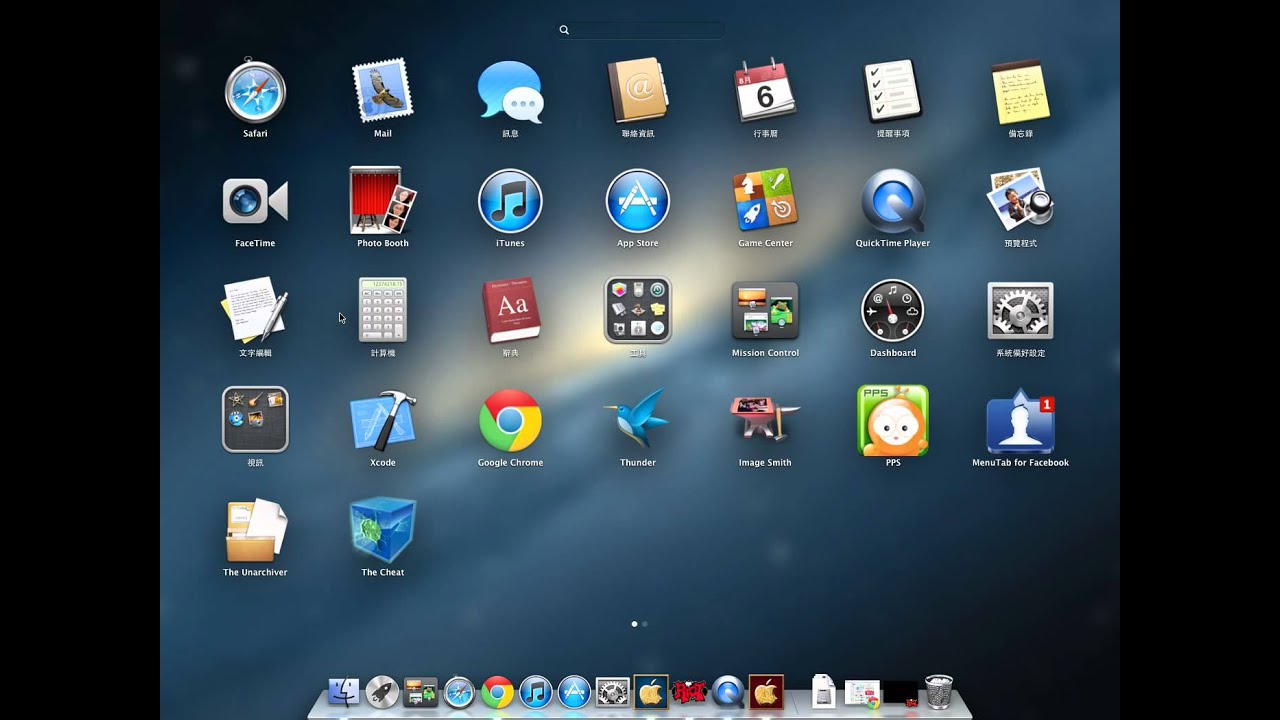This screenshot has height=720, width=1280.
Task: Launch TextEdit (文字編輯)
Action: tap(255, 311)
